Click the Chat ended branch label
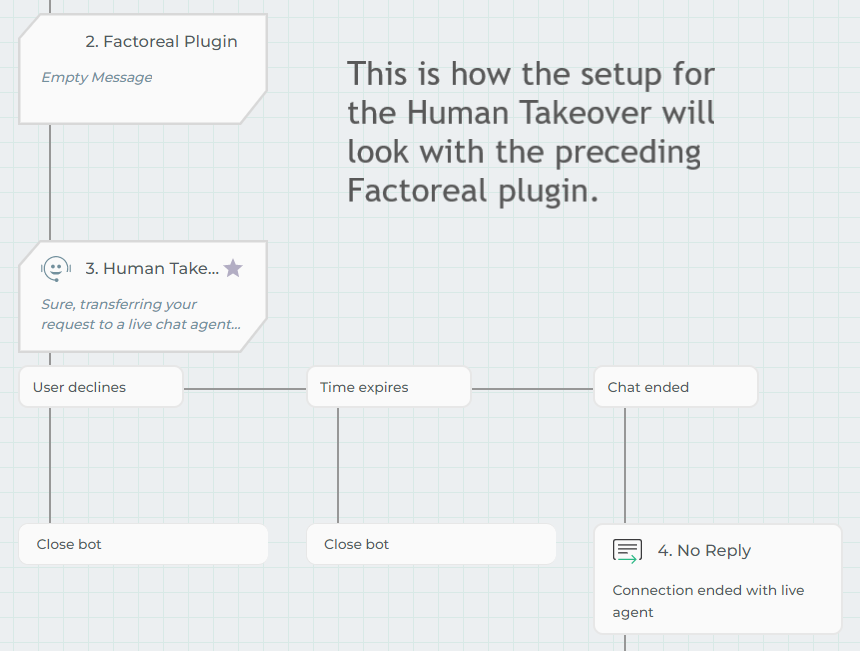860x651 pixels. [675, 387]
